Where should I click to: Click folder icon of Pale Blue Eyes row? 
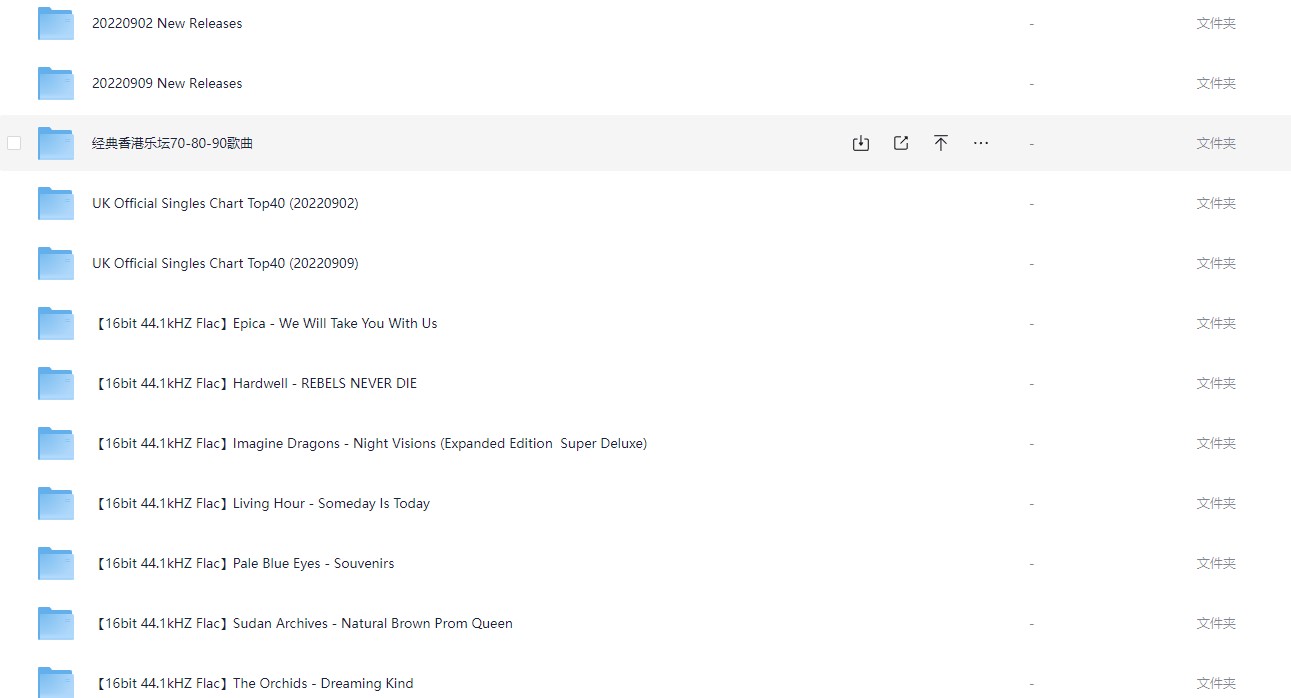(x=56, y=563)
